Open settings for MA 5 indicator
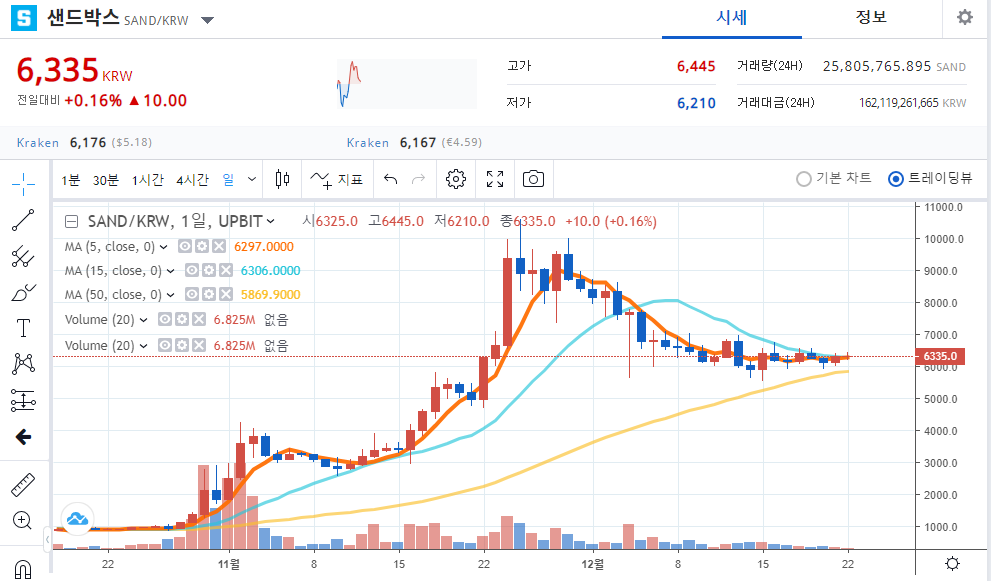The width and height of the screenshot is (991, 581). click(202, 247)
